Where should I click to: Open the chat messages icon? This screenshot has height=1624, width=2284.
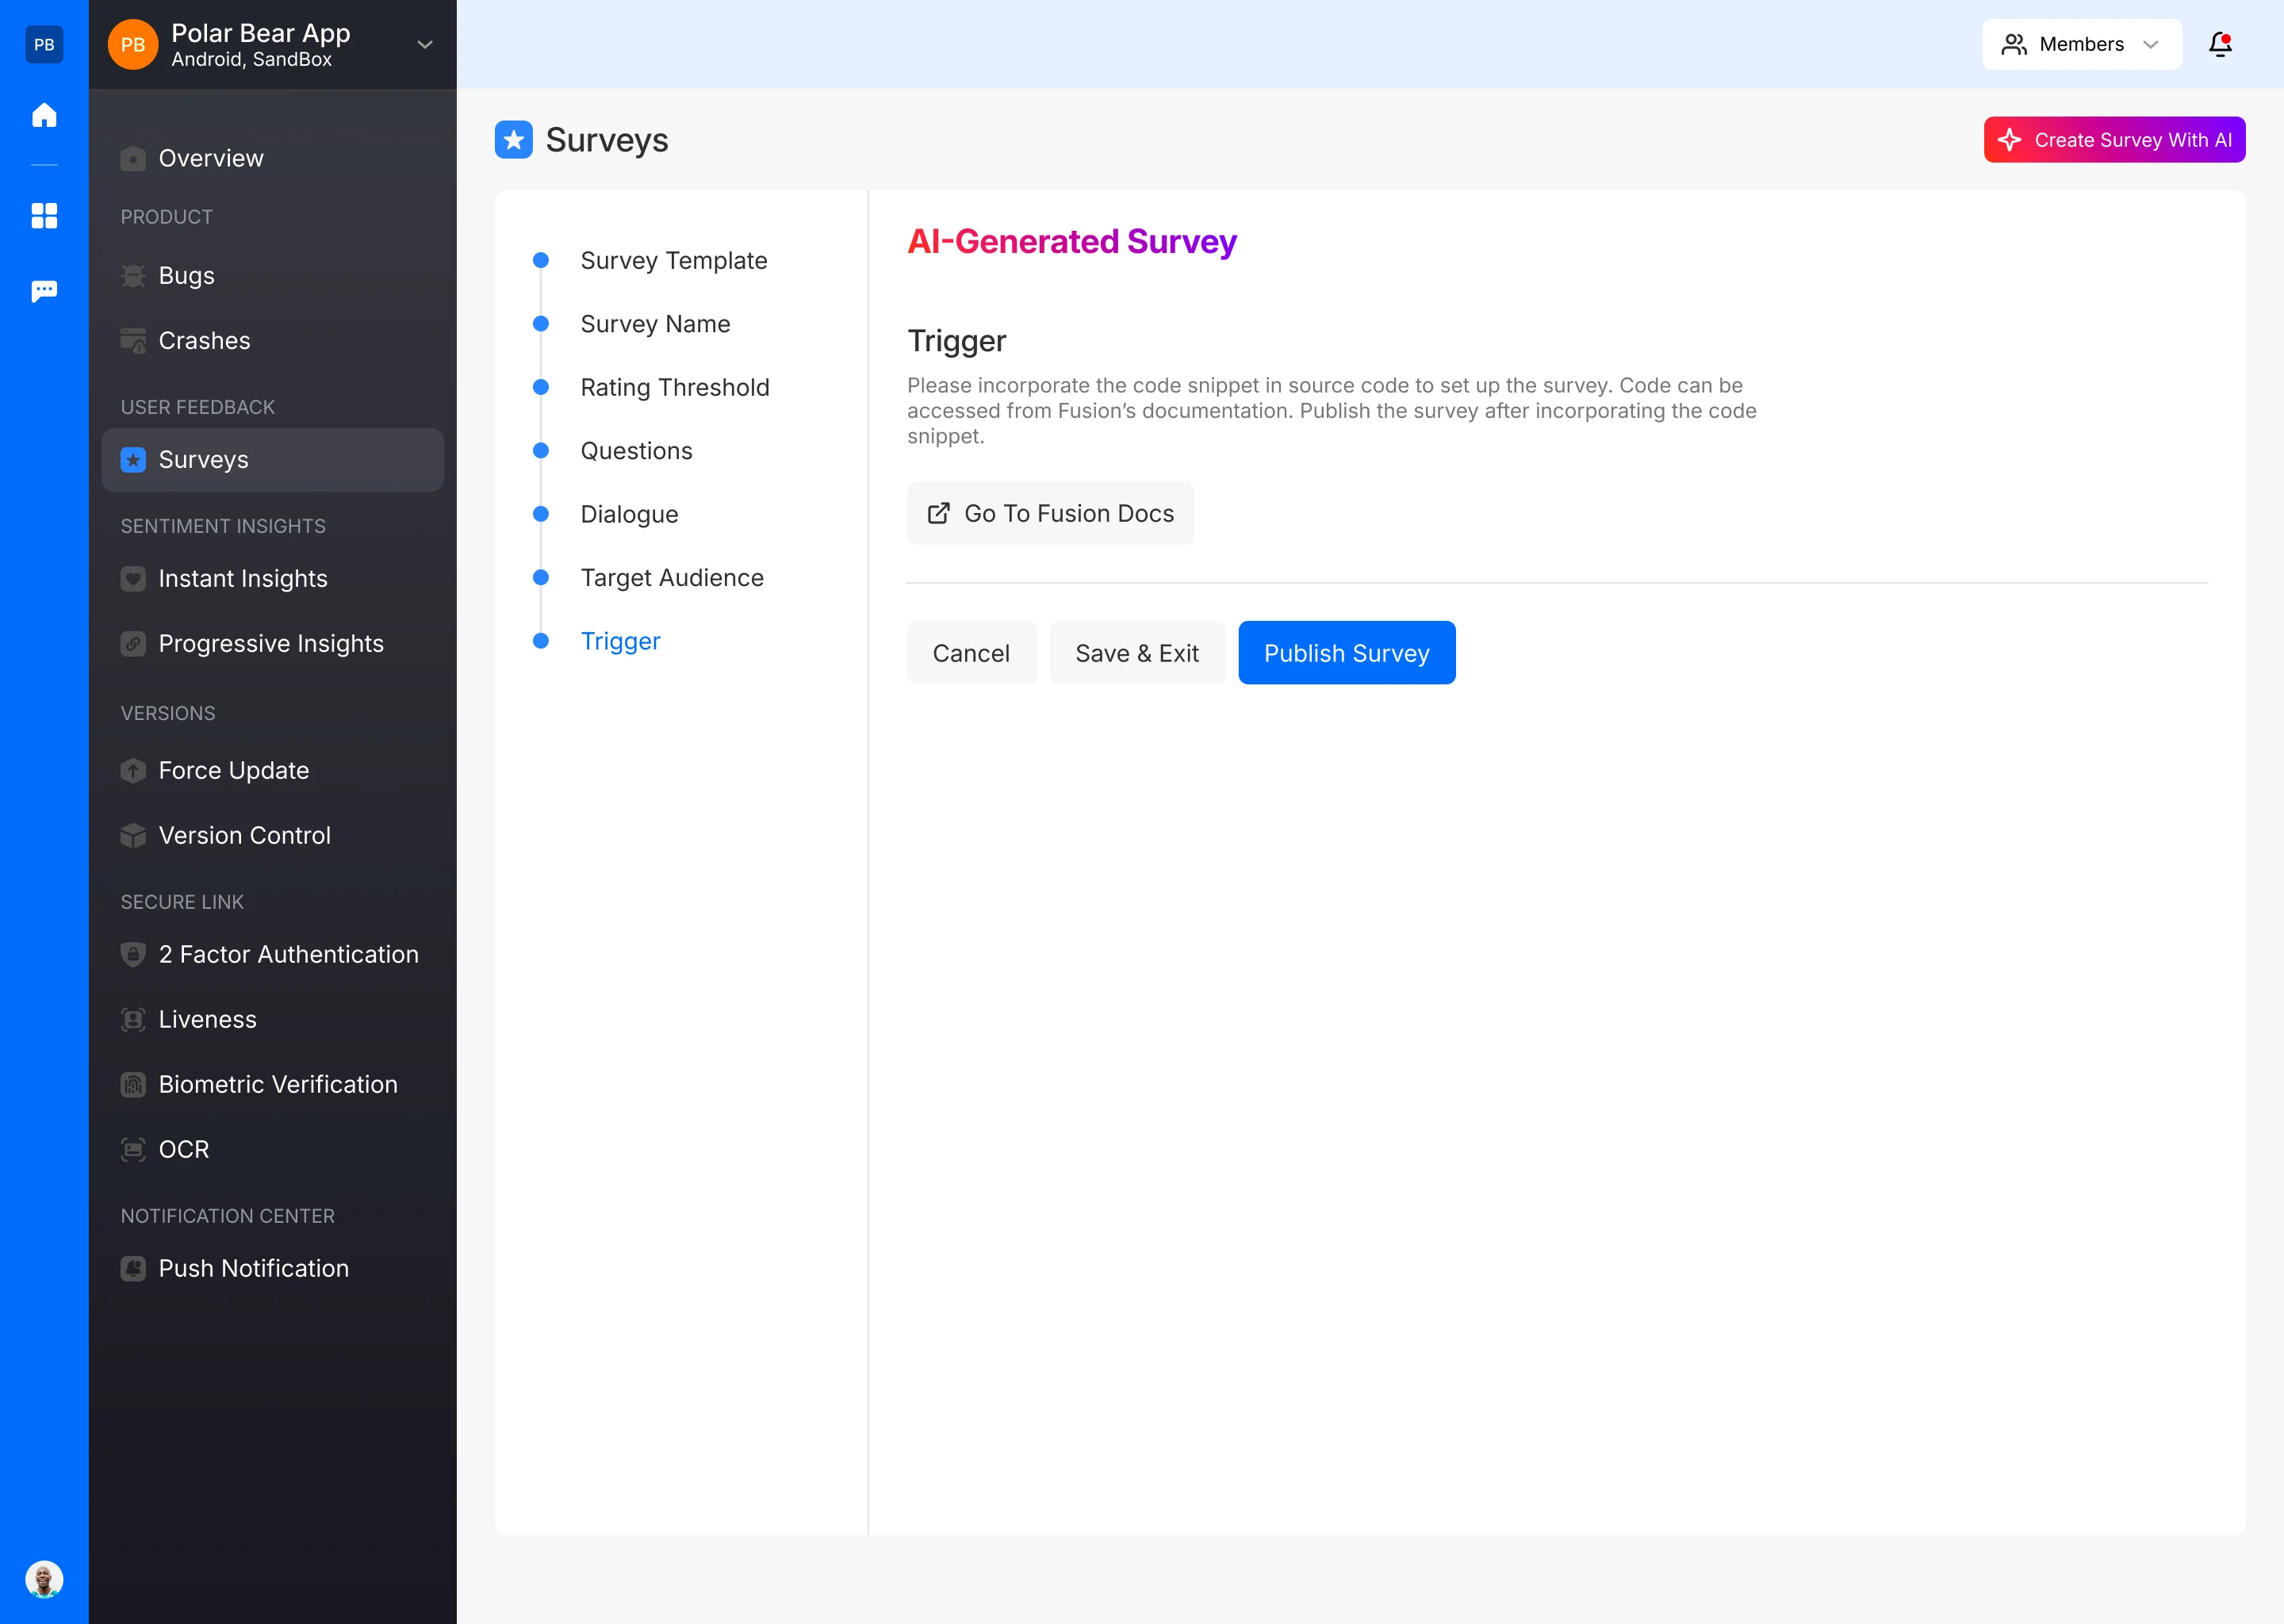tap(44, 291)
